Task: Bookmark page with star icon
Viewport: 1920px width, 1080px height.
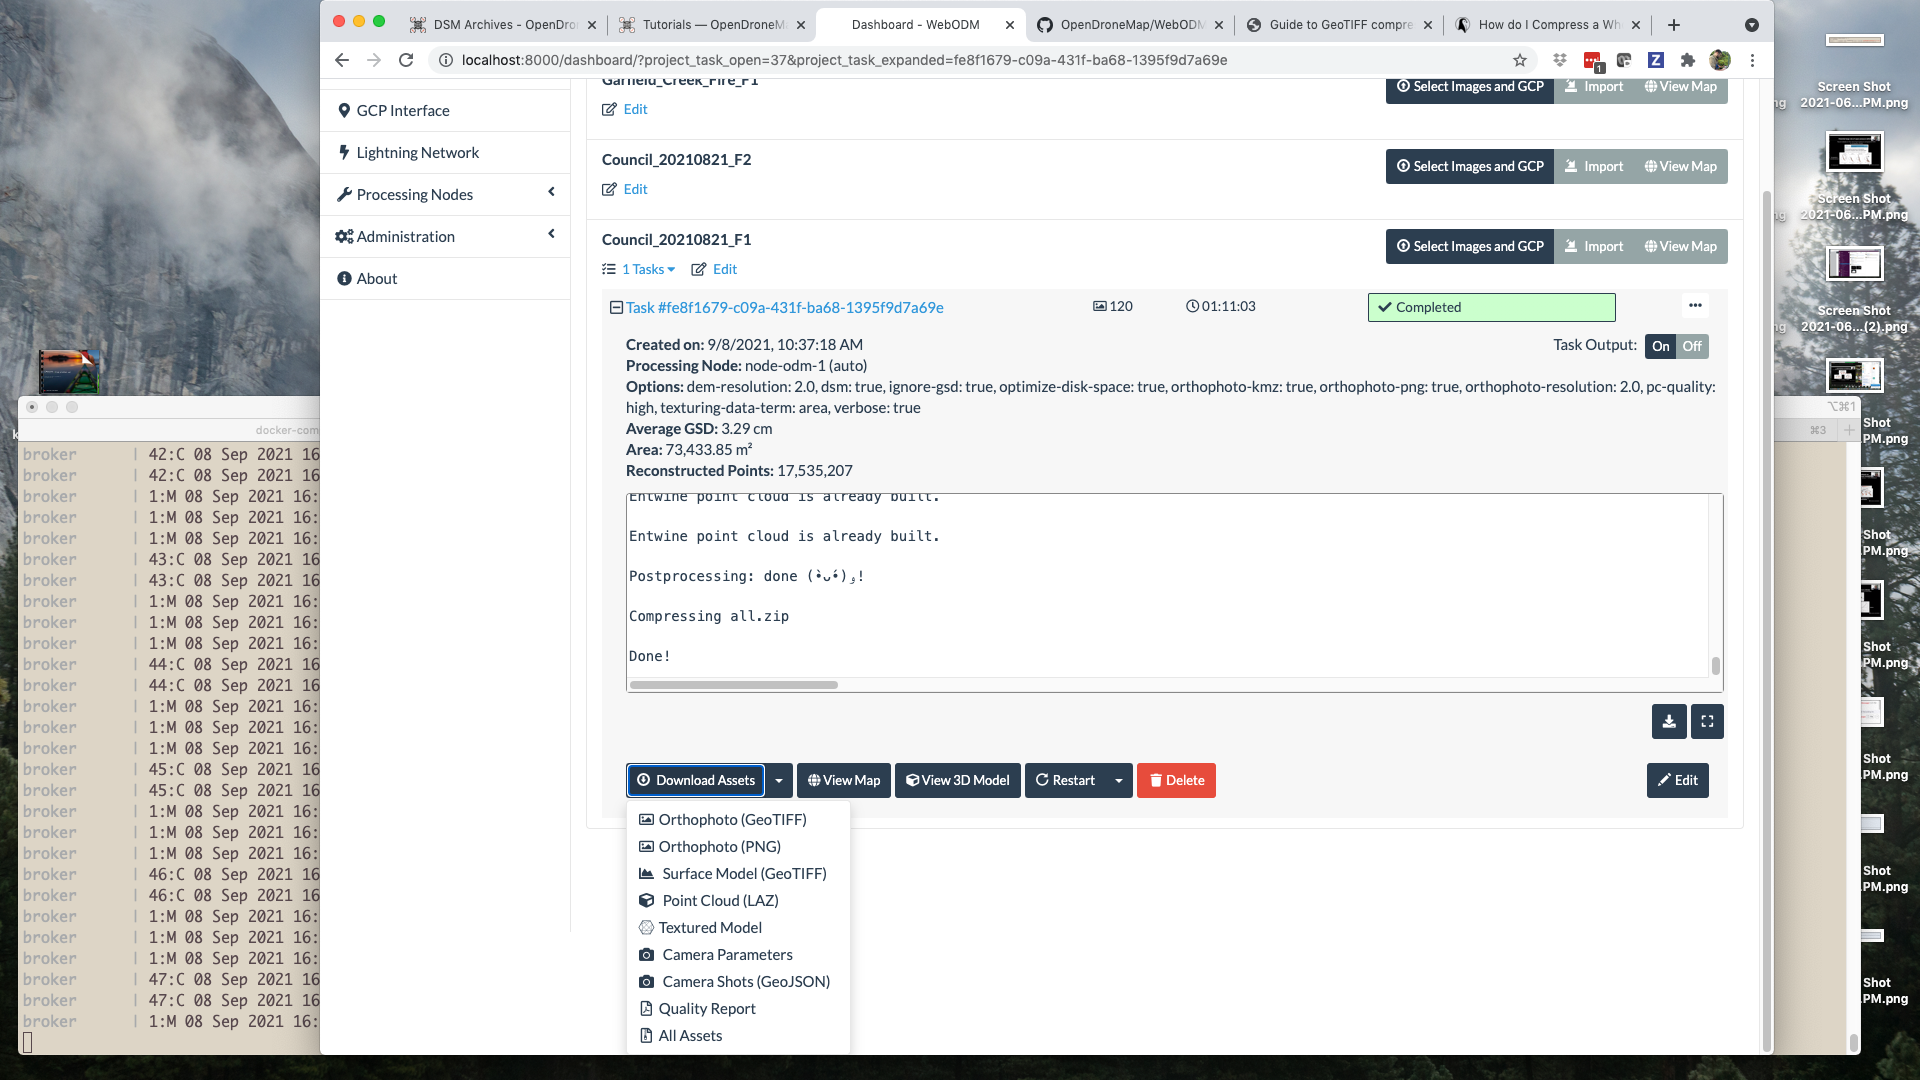Action: click(x=1520, y=60)
